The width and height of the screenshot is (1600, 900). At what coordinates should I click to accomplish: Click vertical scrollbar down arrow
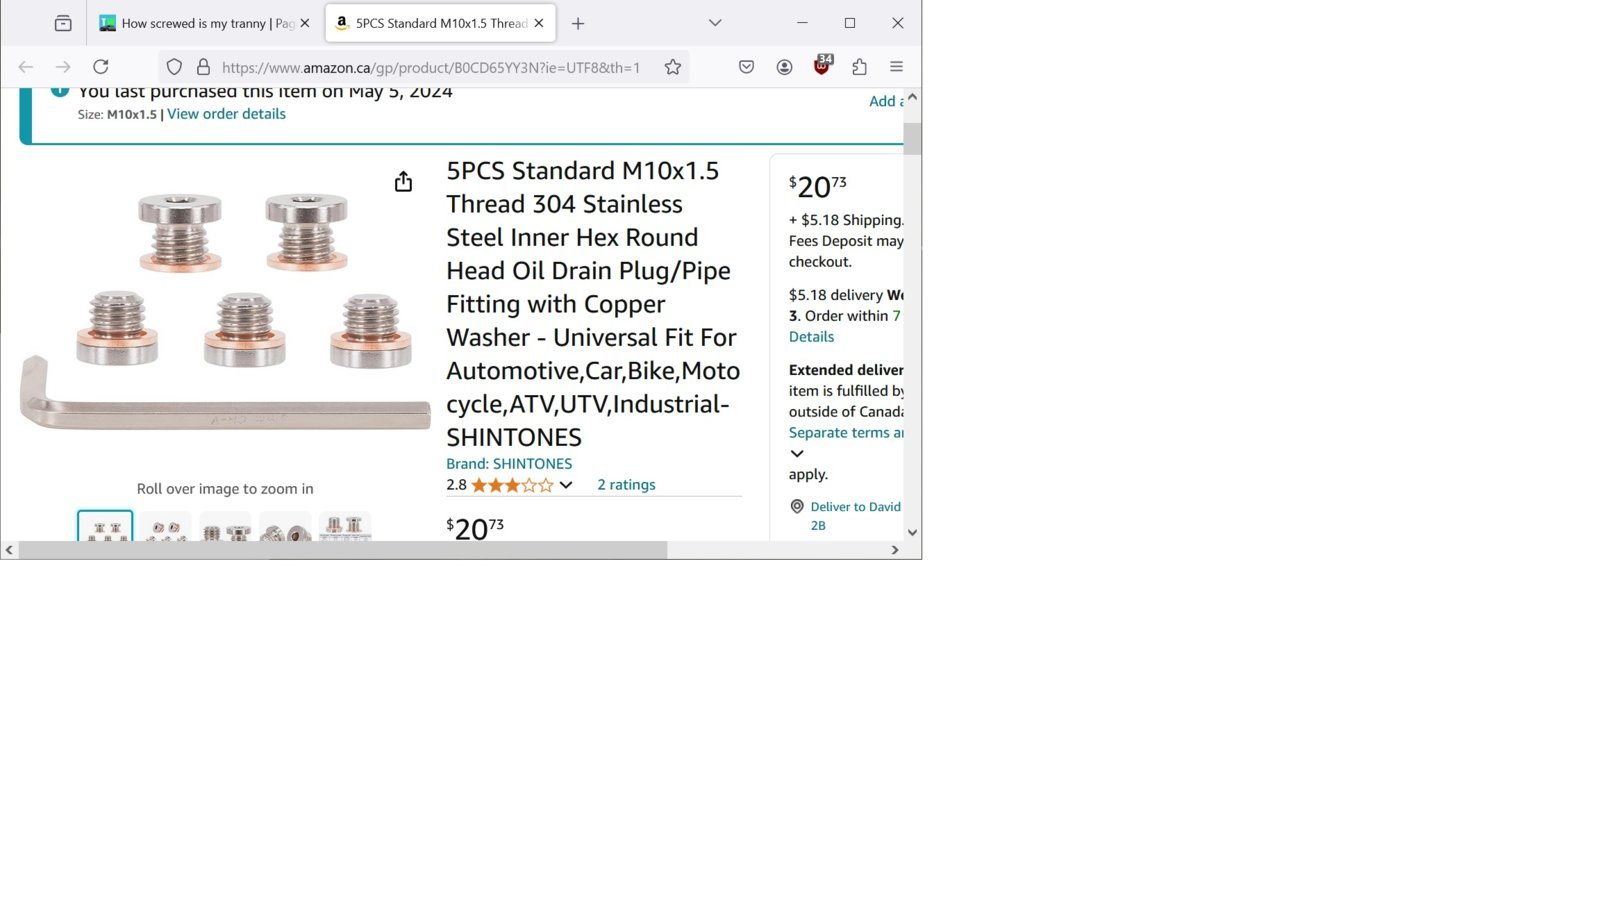click(x=912, y=533)
